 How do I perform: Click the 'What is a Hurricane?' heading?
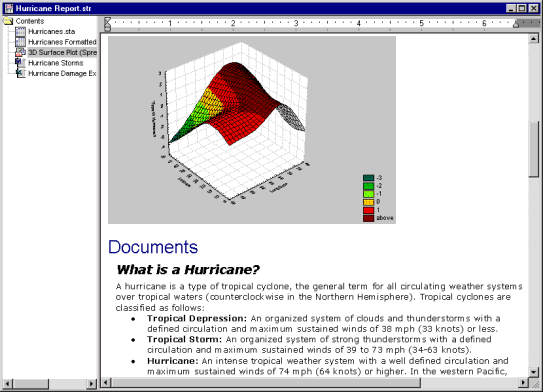tap(188, 270)
